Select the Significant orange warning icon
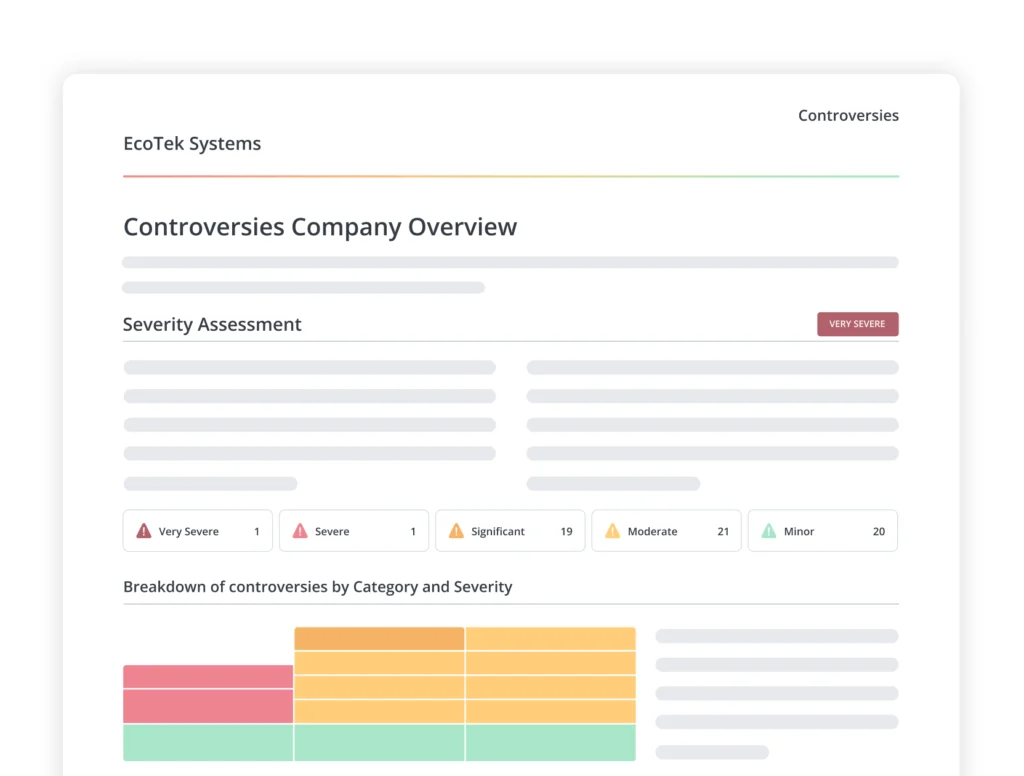The width and height of the screenshot is (1024, 776). pos(456,531)
